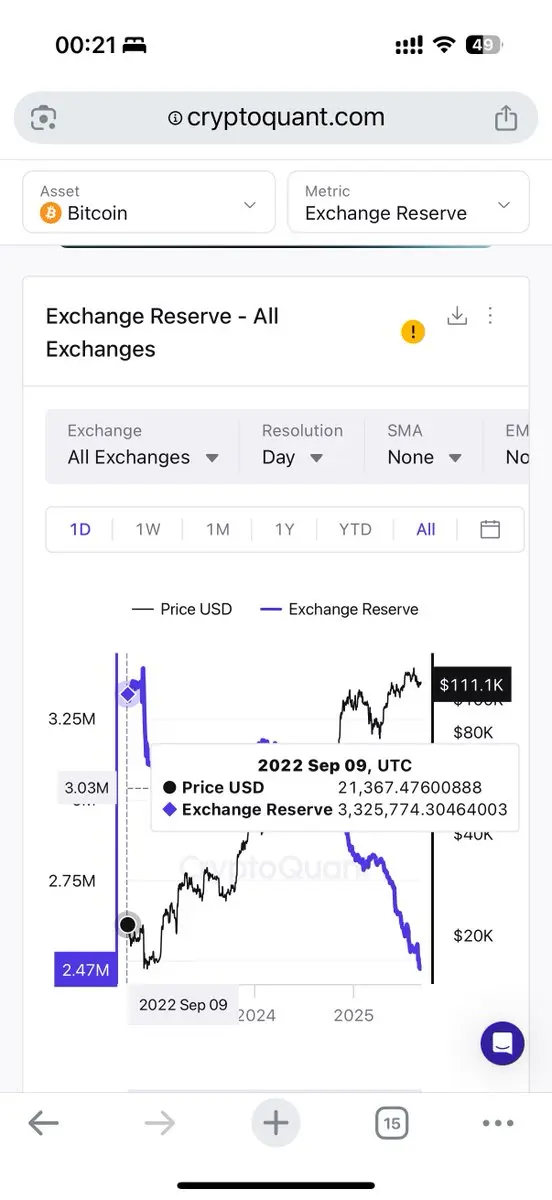The width and height of the screenshot is (552, 1200).
Task: Select the YTD time range tab
Action: [x=355, y=529]
